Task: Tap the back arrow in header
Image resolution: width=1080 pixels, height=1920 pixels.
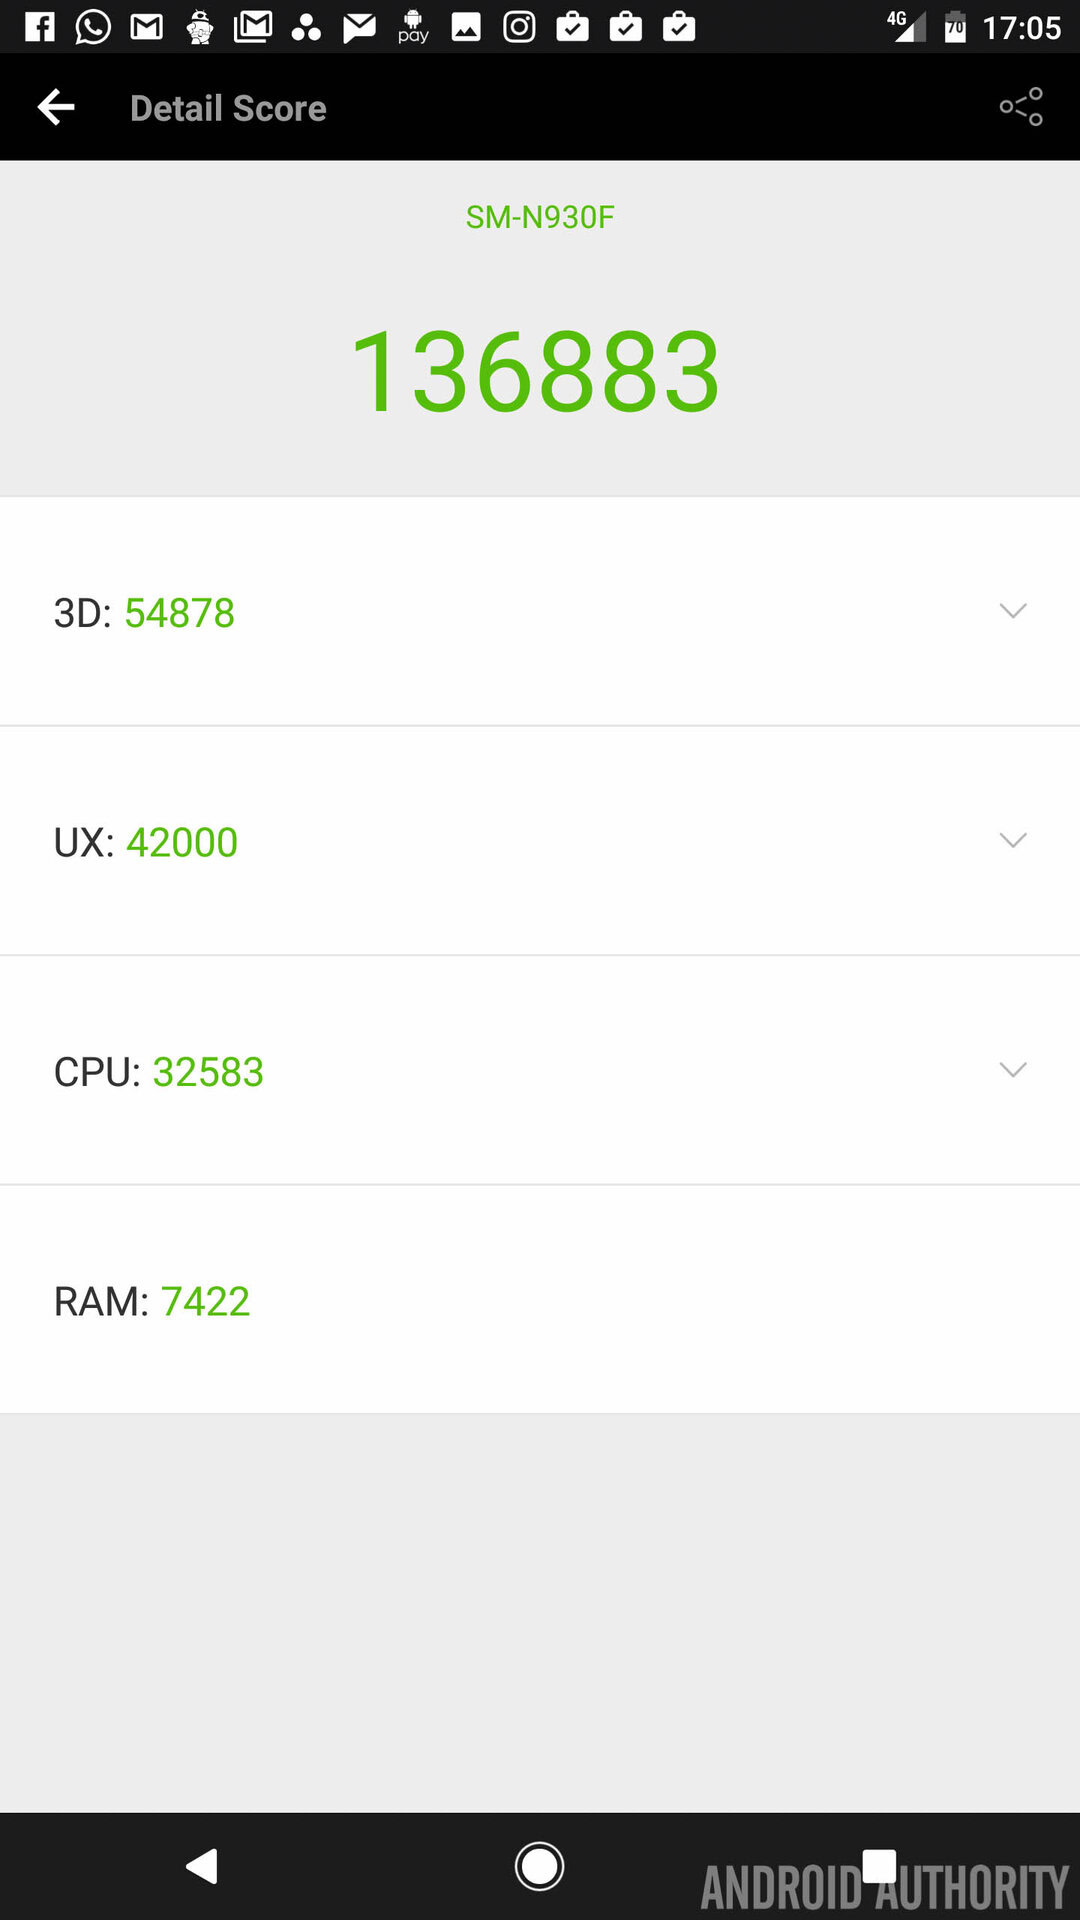Action: point(56,107)
